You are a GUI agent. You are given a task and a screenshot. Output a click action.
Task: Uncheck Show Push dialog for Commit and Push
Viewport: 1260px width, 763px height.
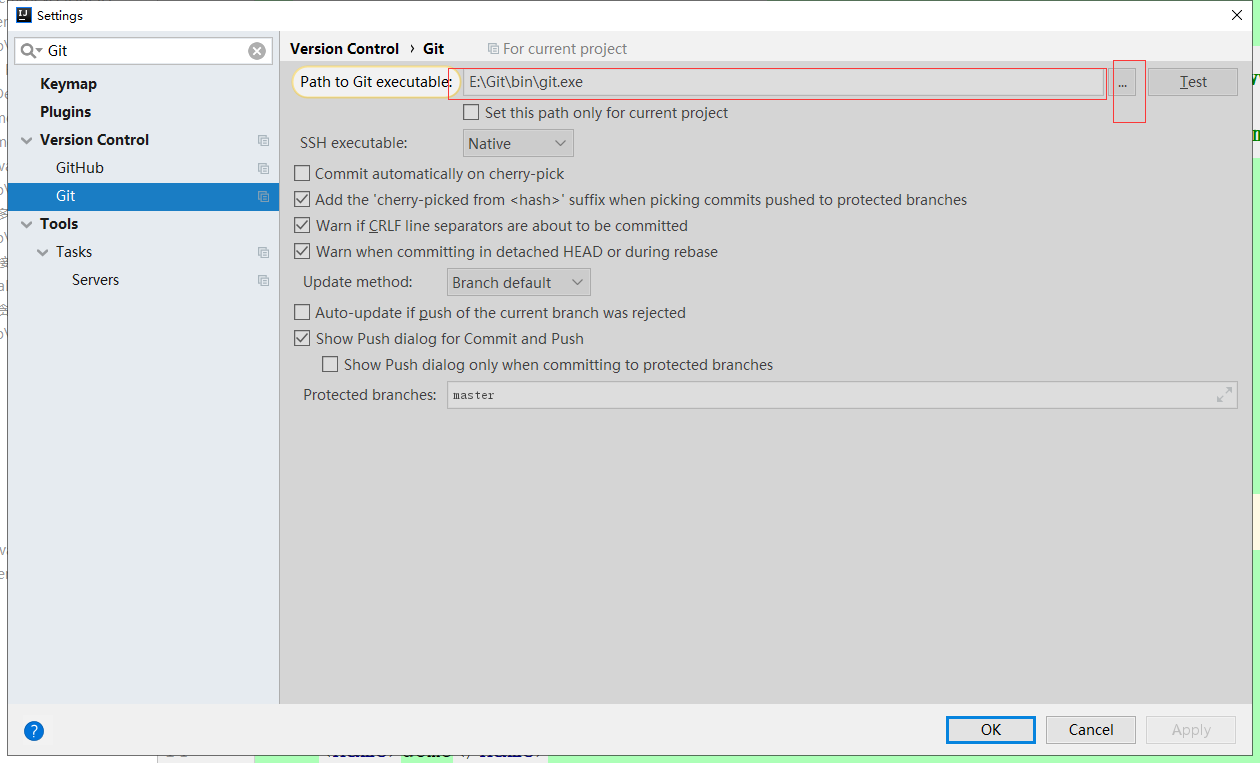click(301, 339)
